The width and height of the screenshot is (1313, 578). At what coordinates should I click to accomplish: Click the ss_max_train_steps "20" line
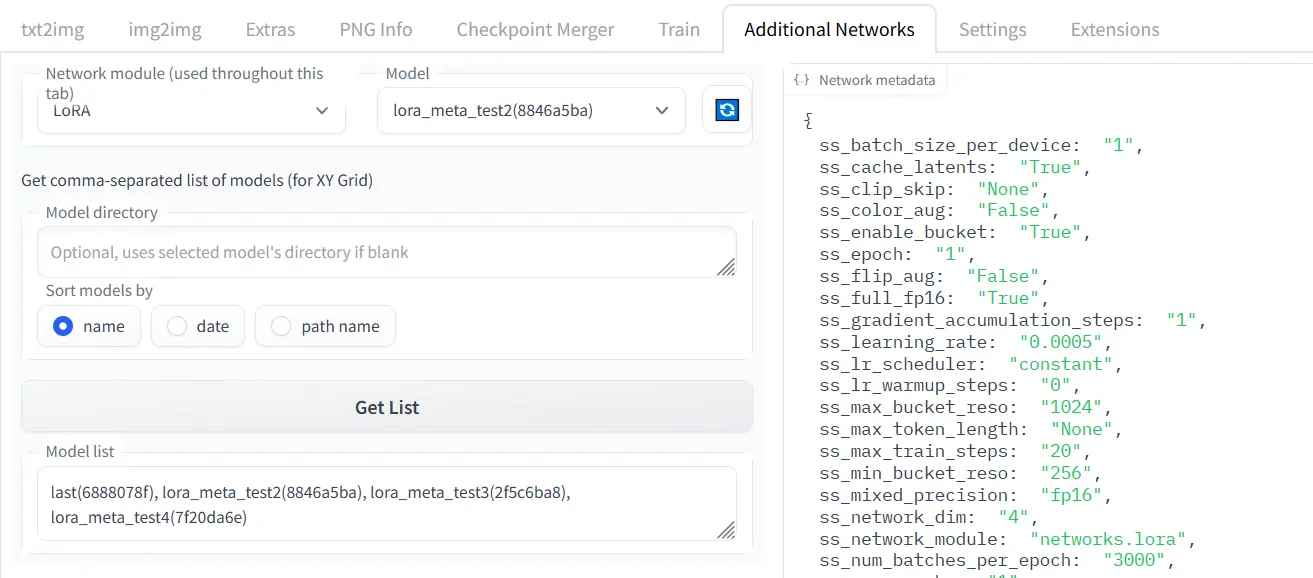pyautogui.click(x=955, y=451)
